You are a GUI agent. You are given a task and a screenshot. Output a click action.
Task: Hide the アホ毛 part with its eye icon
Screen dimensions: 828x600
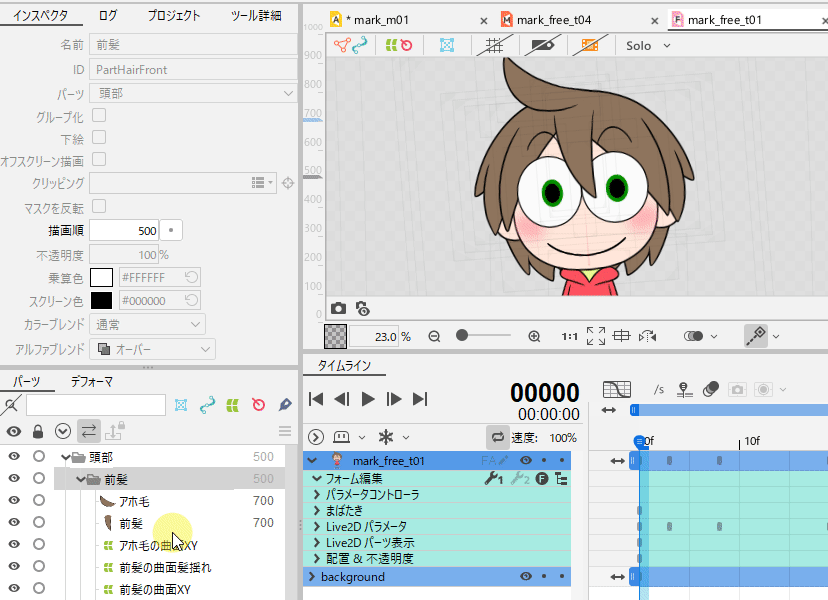click(14, 501)
